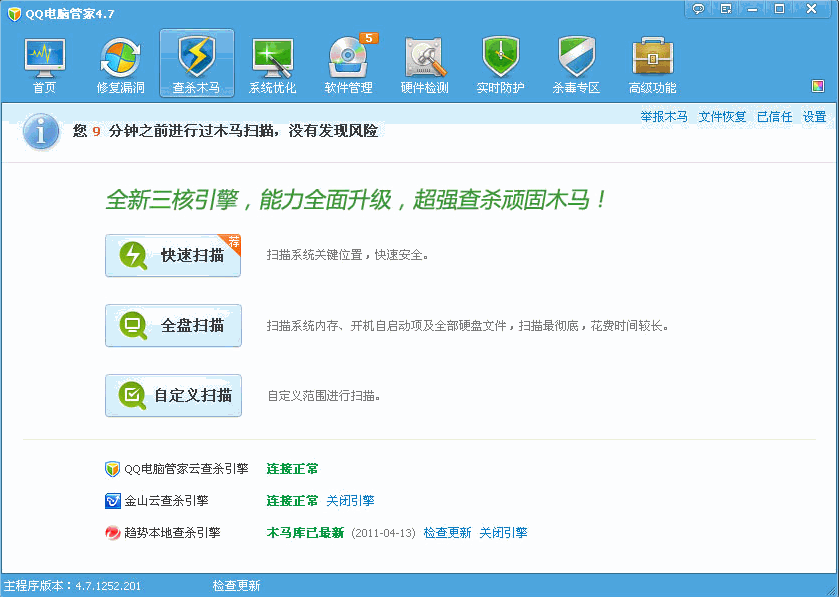Screen dimensions: 839x597
Task: Click the skin color palette icon
Action: pyautogui.click(x=818, y=86)
